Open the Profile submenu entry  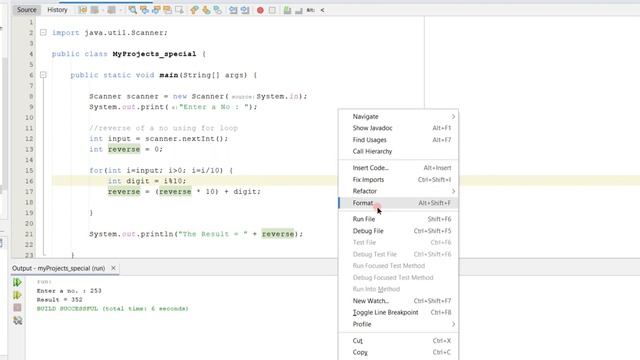(399, 324)
